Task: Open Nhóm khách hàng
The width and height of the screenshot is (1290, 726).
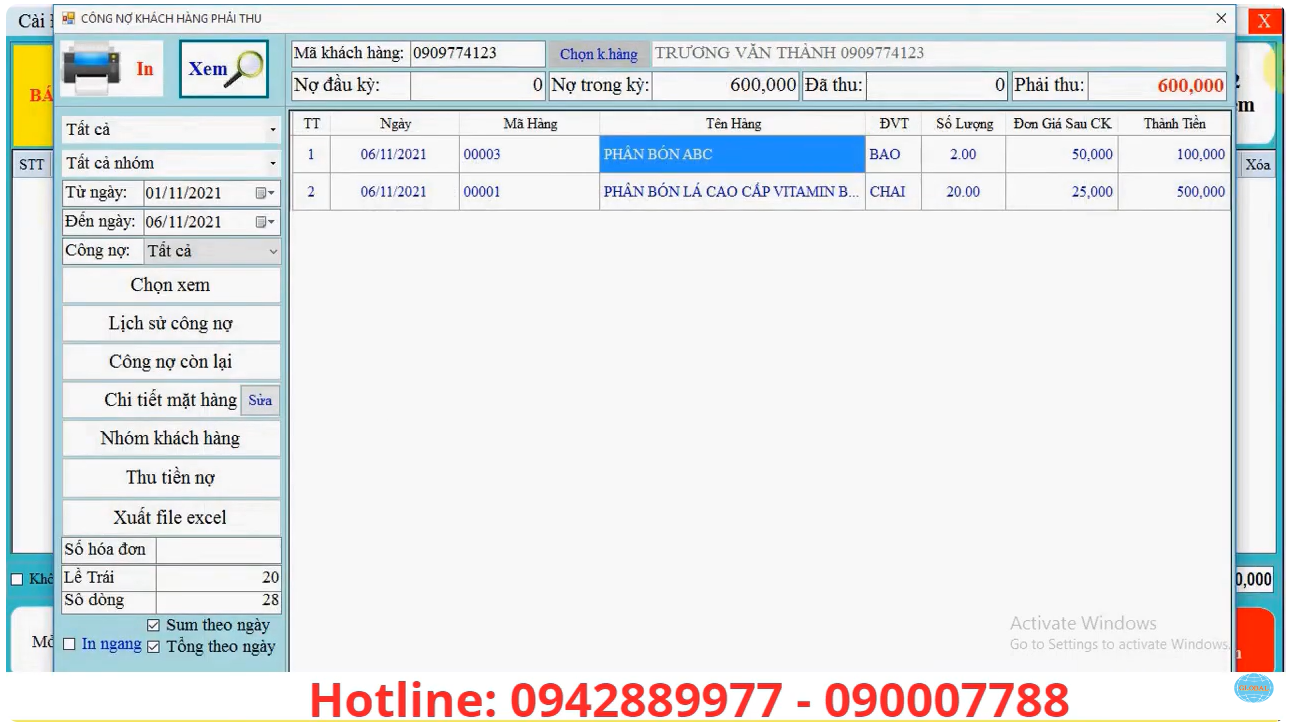Action: (x=171, y=438)
